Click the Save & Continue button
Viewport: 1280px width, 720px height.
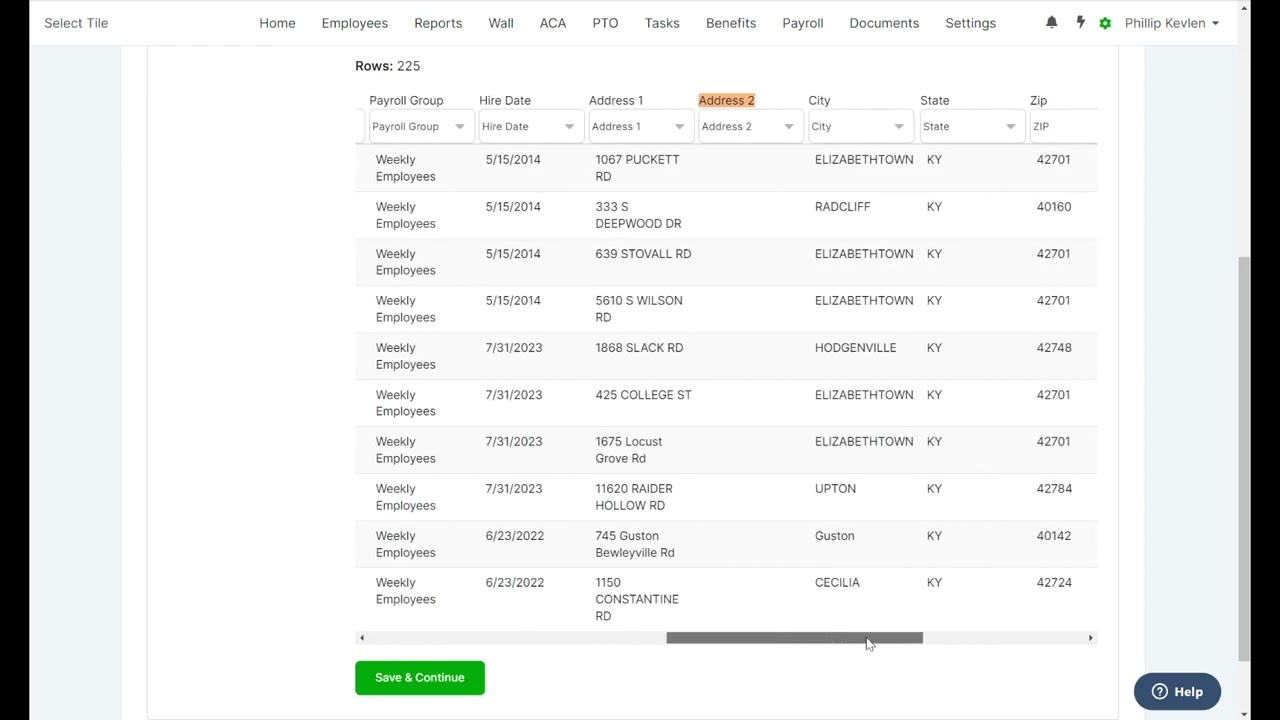coord(419,678)
